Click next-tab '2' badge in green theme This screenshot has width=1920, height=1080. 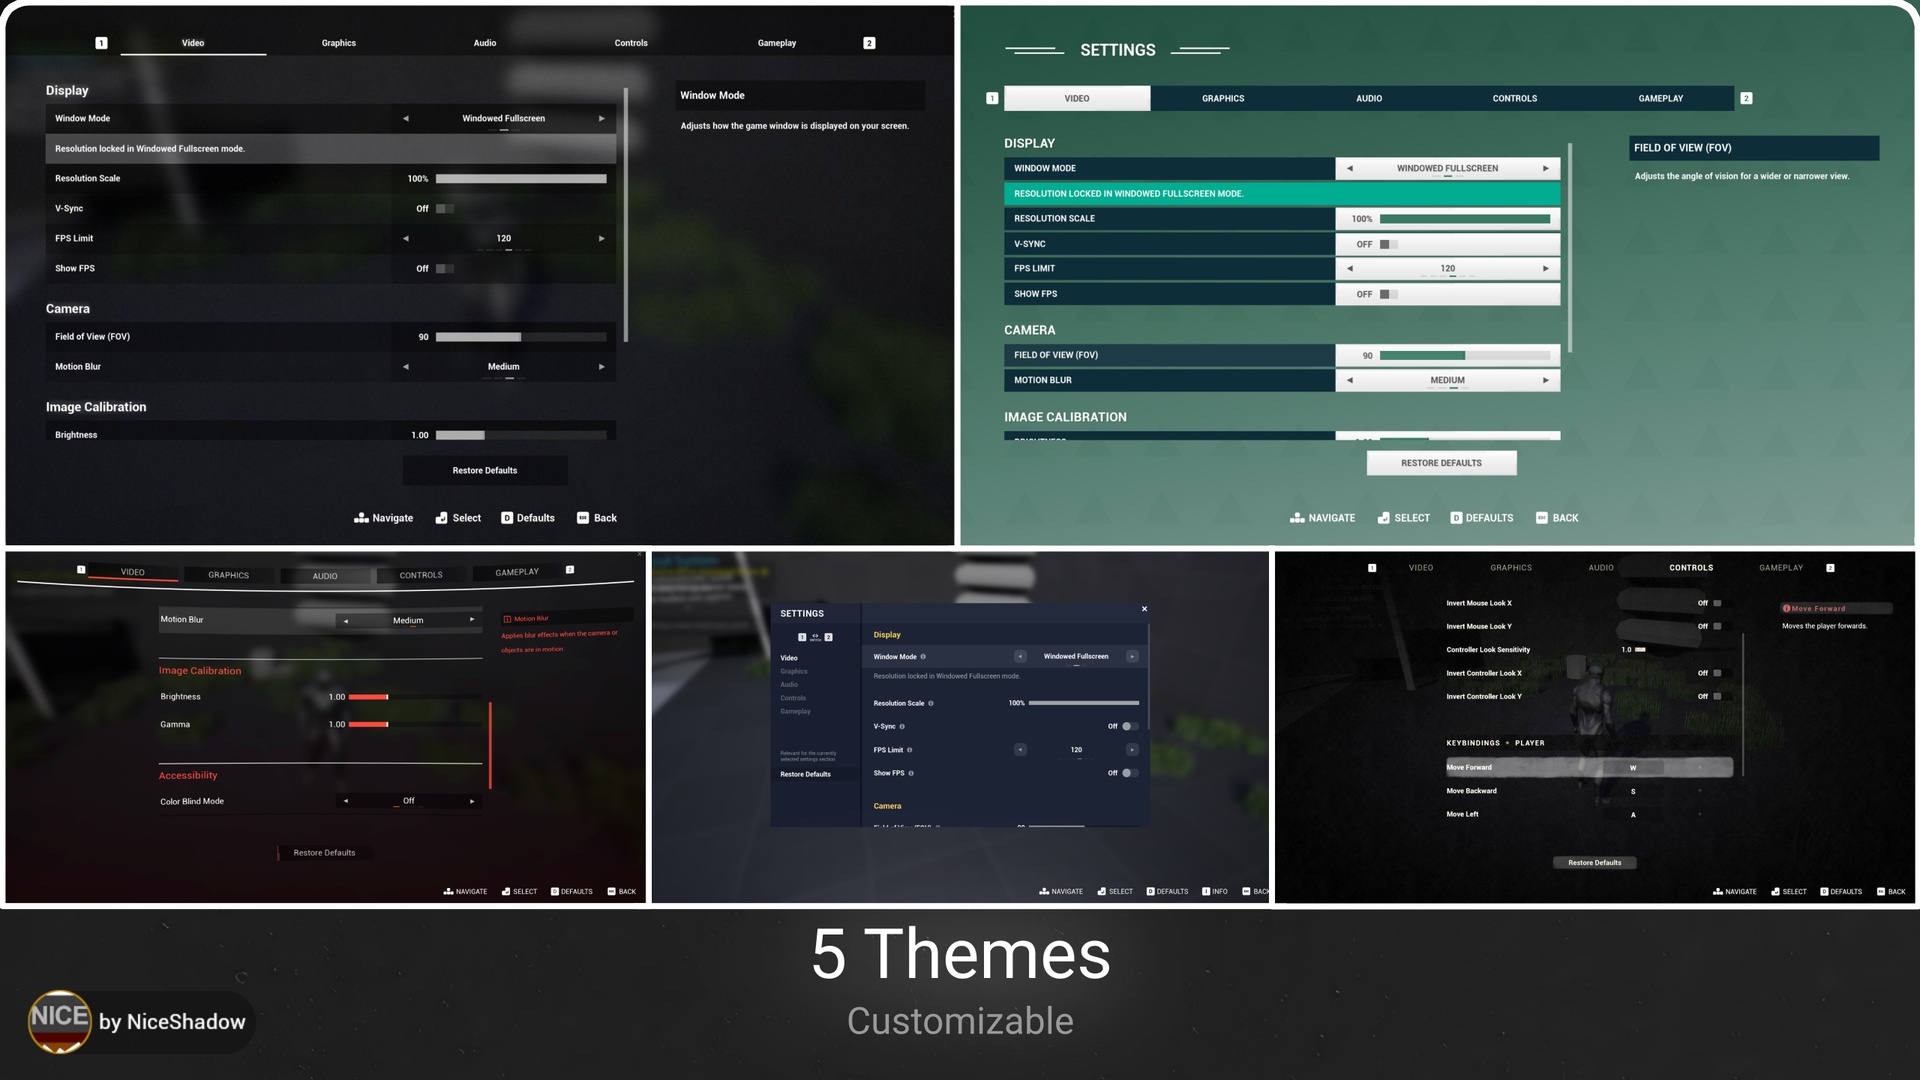[x=1746, y=98]
